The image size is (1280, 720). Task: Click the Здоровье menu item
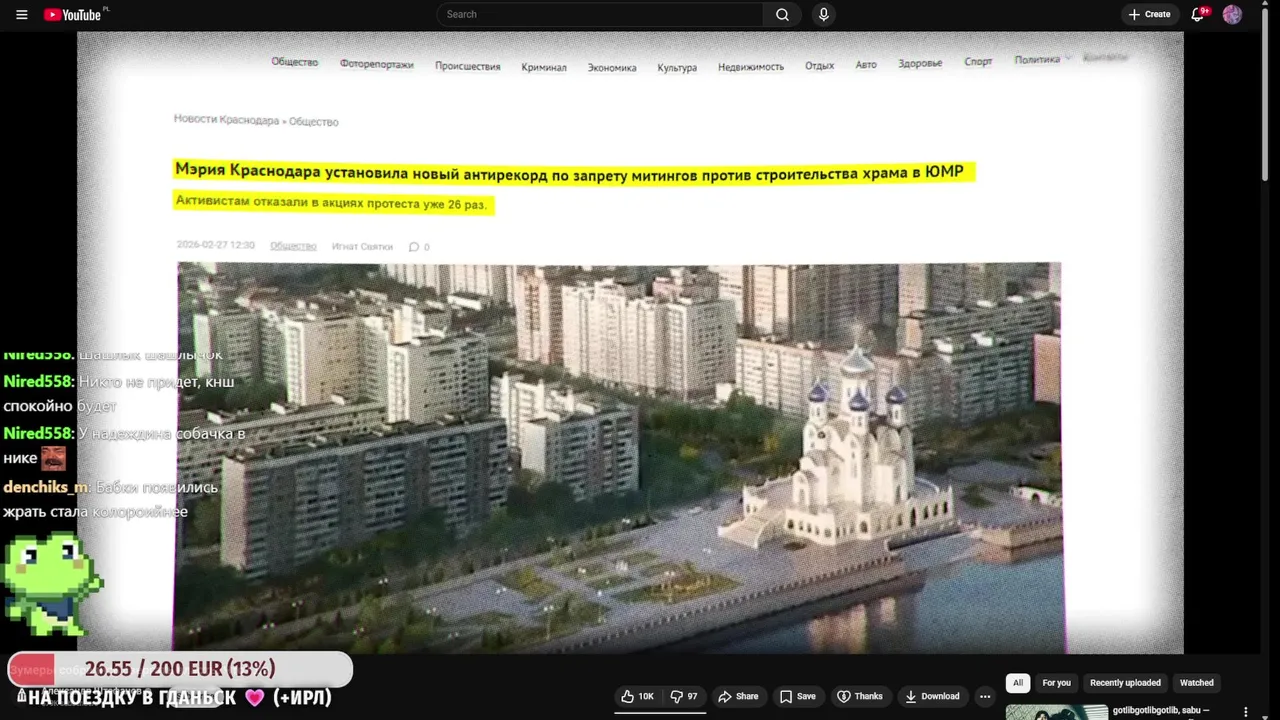click(x=920, y=64)
